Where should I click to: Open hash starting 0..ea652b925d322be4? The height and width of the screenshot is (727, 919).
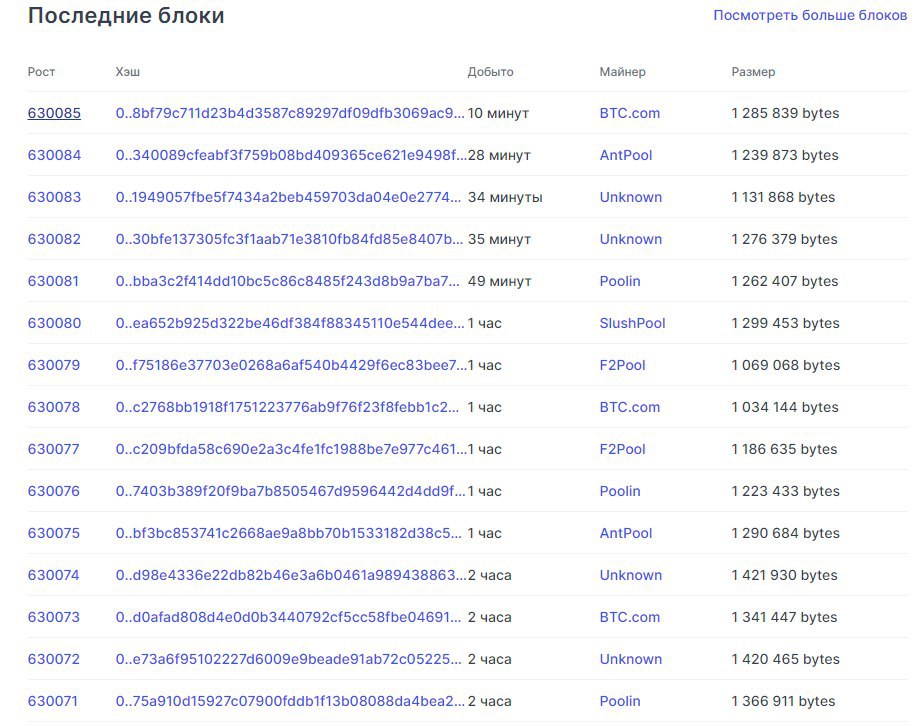290,323
